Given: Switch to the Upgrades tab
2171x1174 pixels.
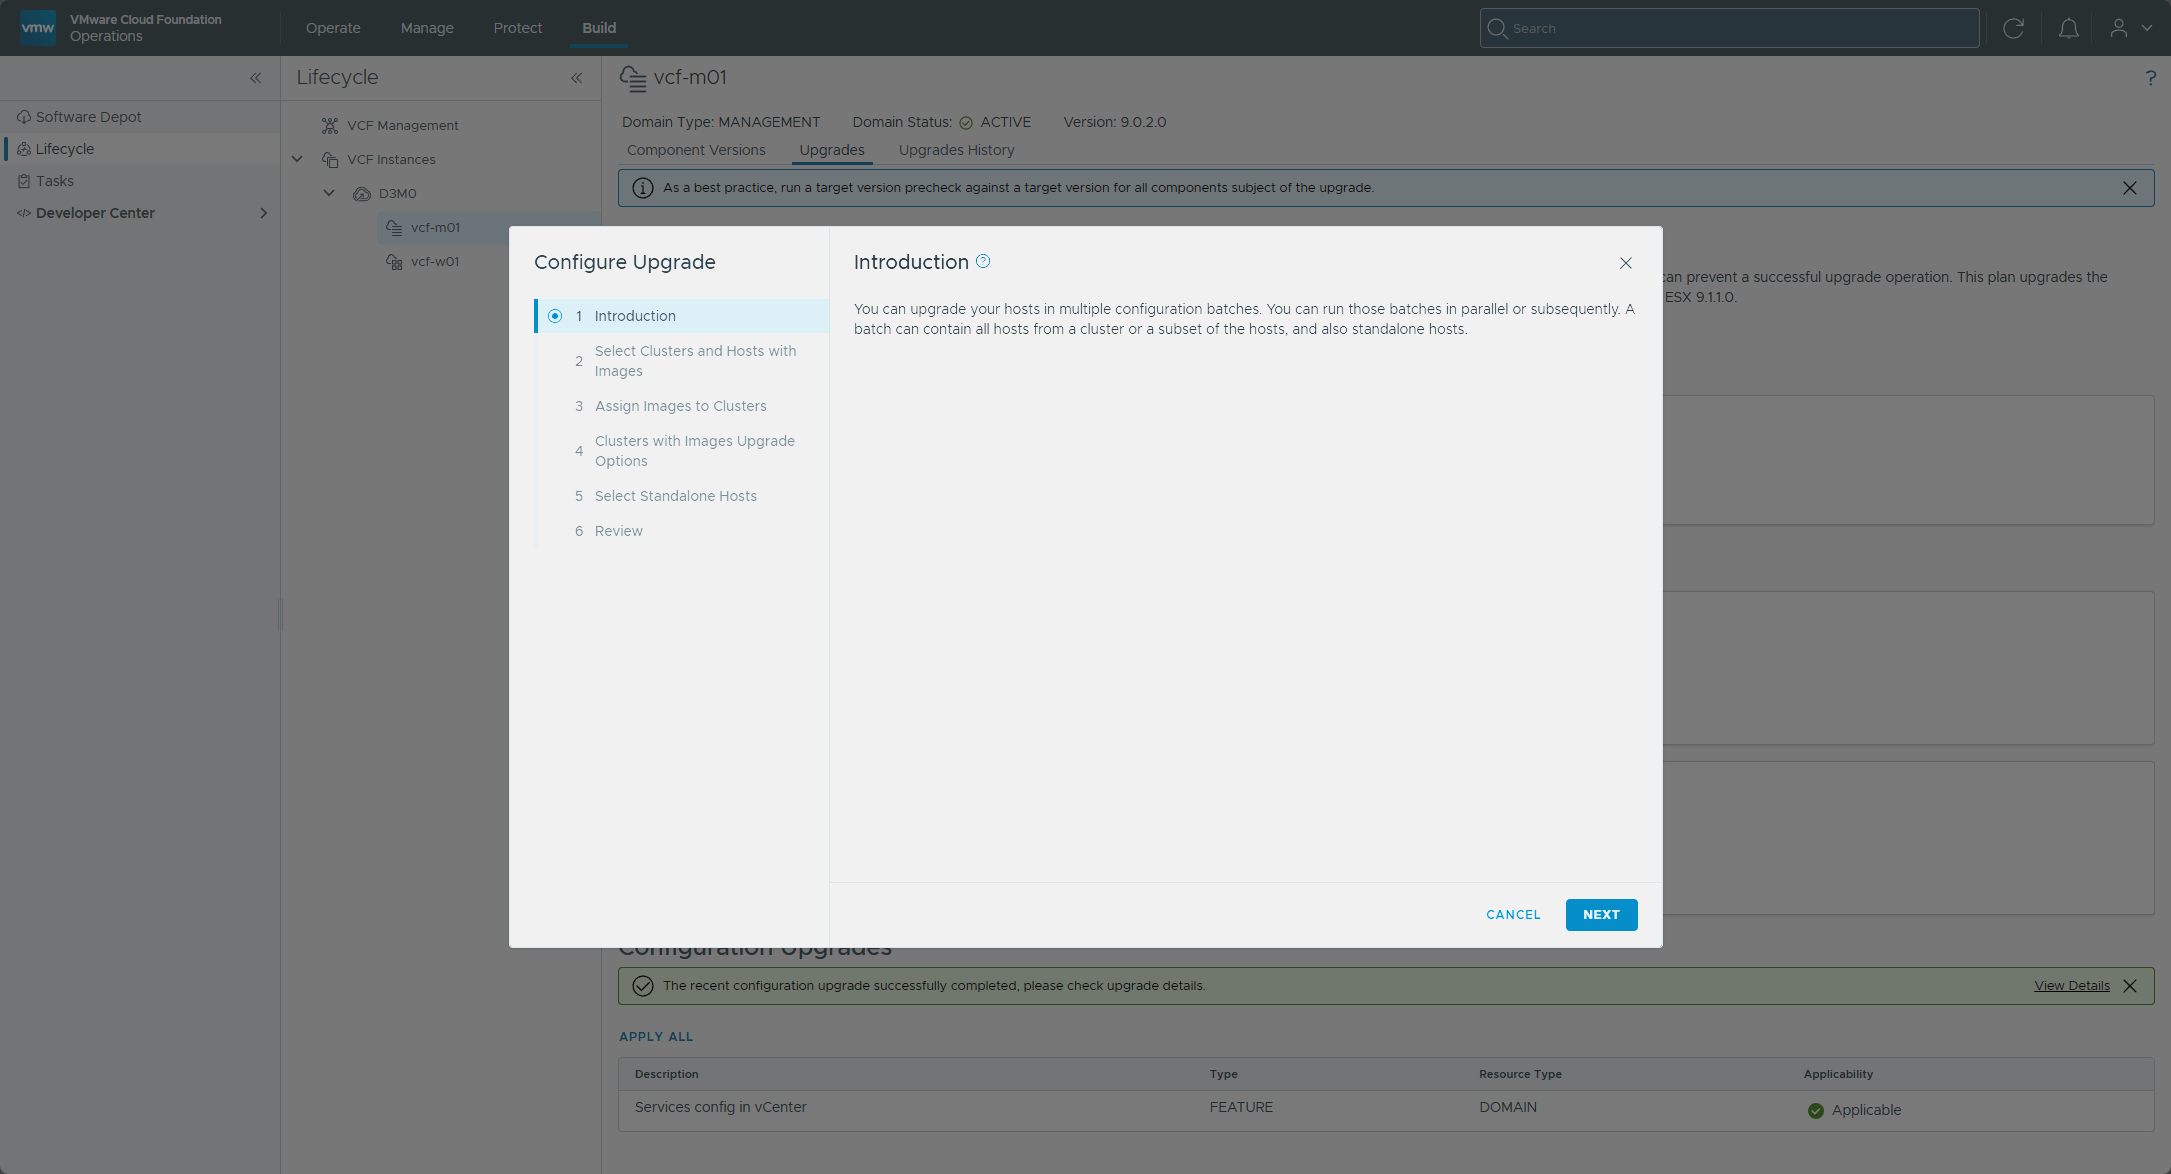Looking at the screenshot, I should [832, 150].
